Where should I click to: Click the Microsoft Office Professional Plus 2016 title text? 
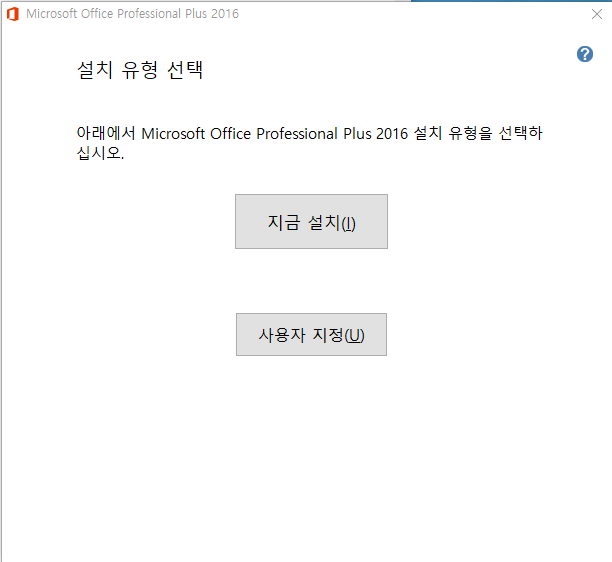pos(132,14)
